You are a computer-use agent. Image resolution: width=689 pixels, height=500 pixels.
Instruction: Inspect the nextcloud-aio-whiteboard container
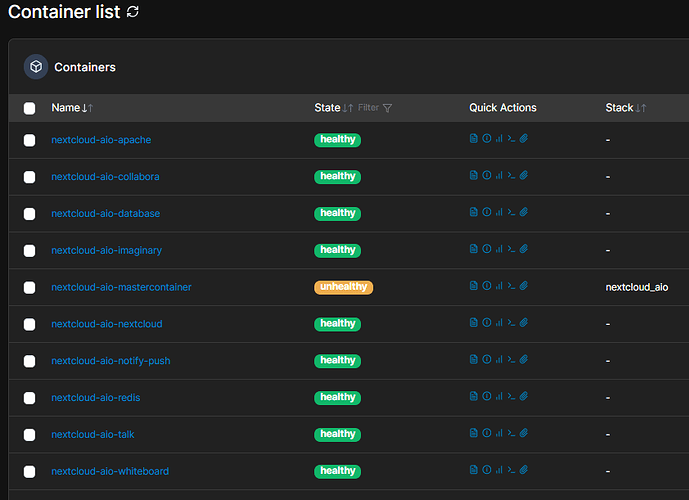pos(486,471)
